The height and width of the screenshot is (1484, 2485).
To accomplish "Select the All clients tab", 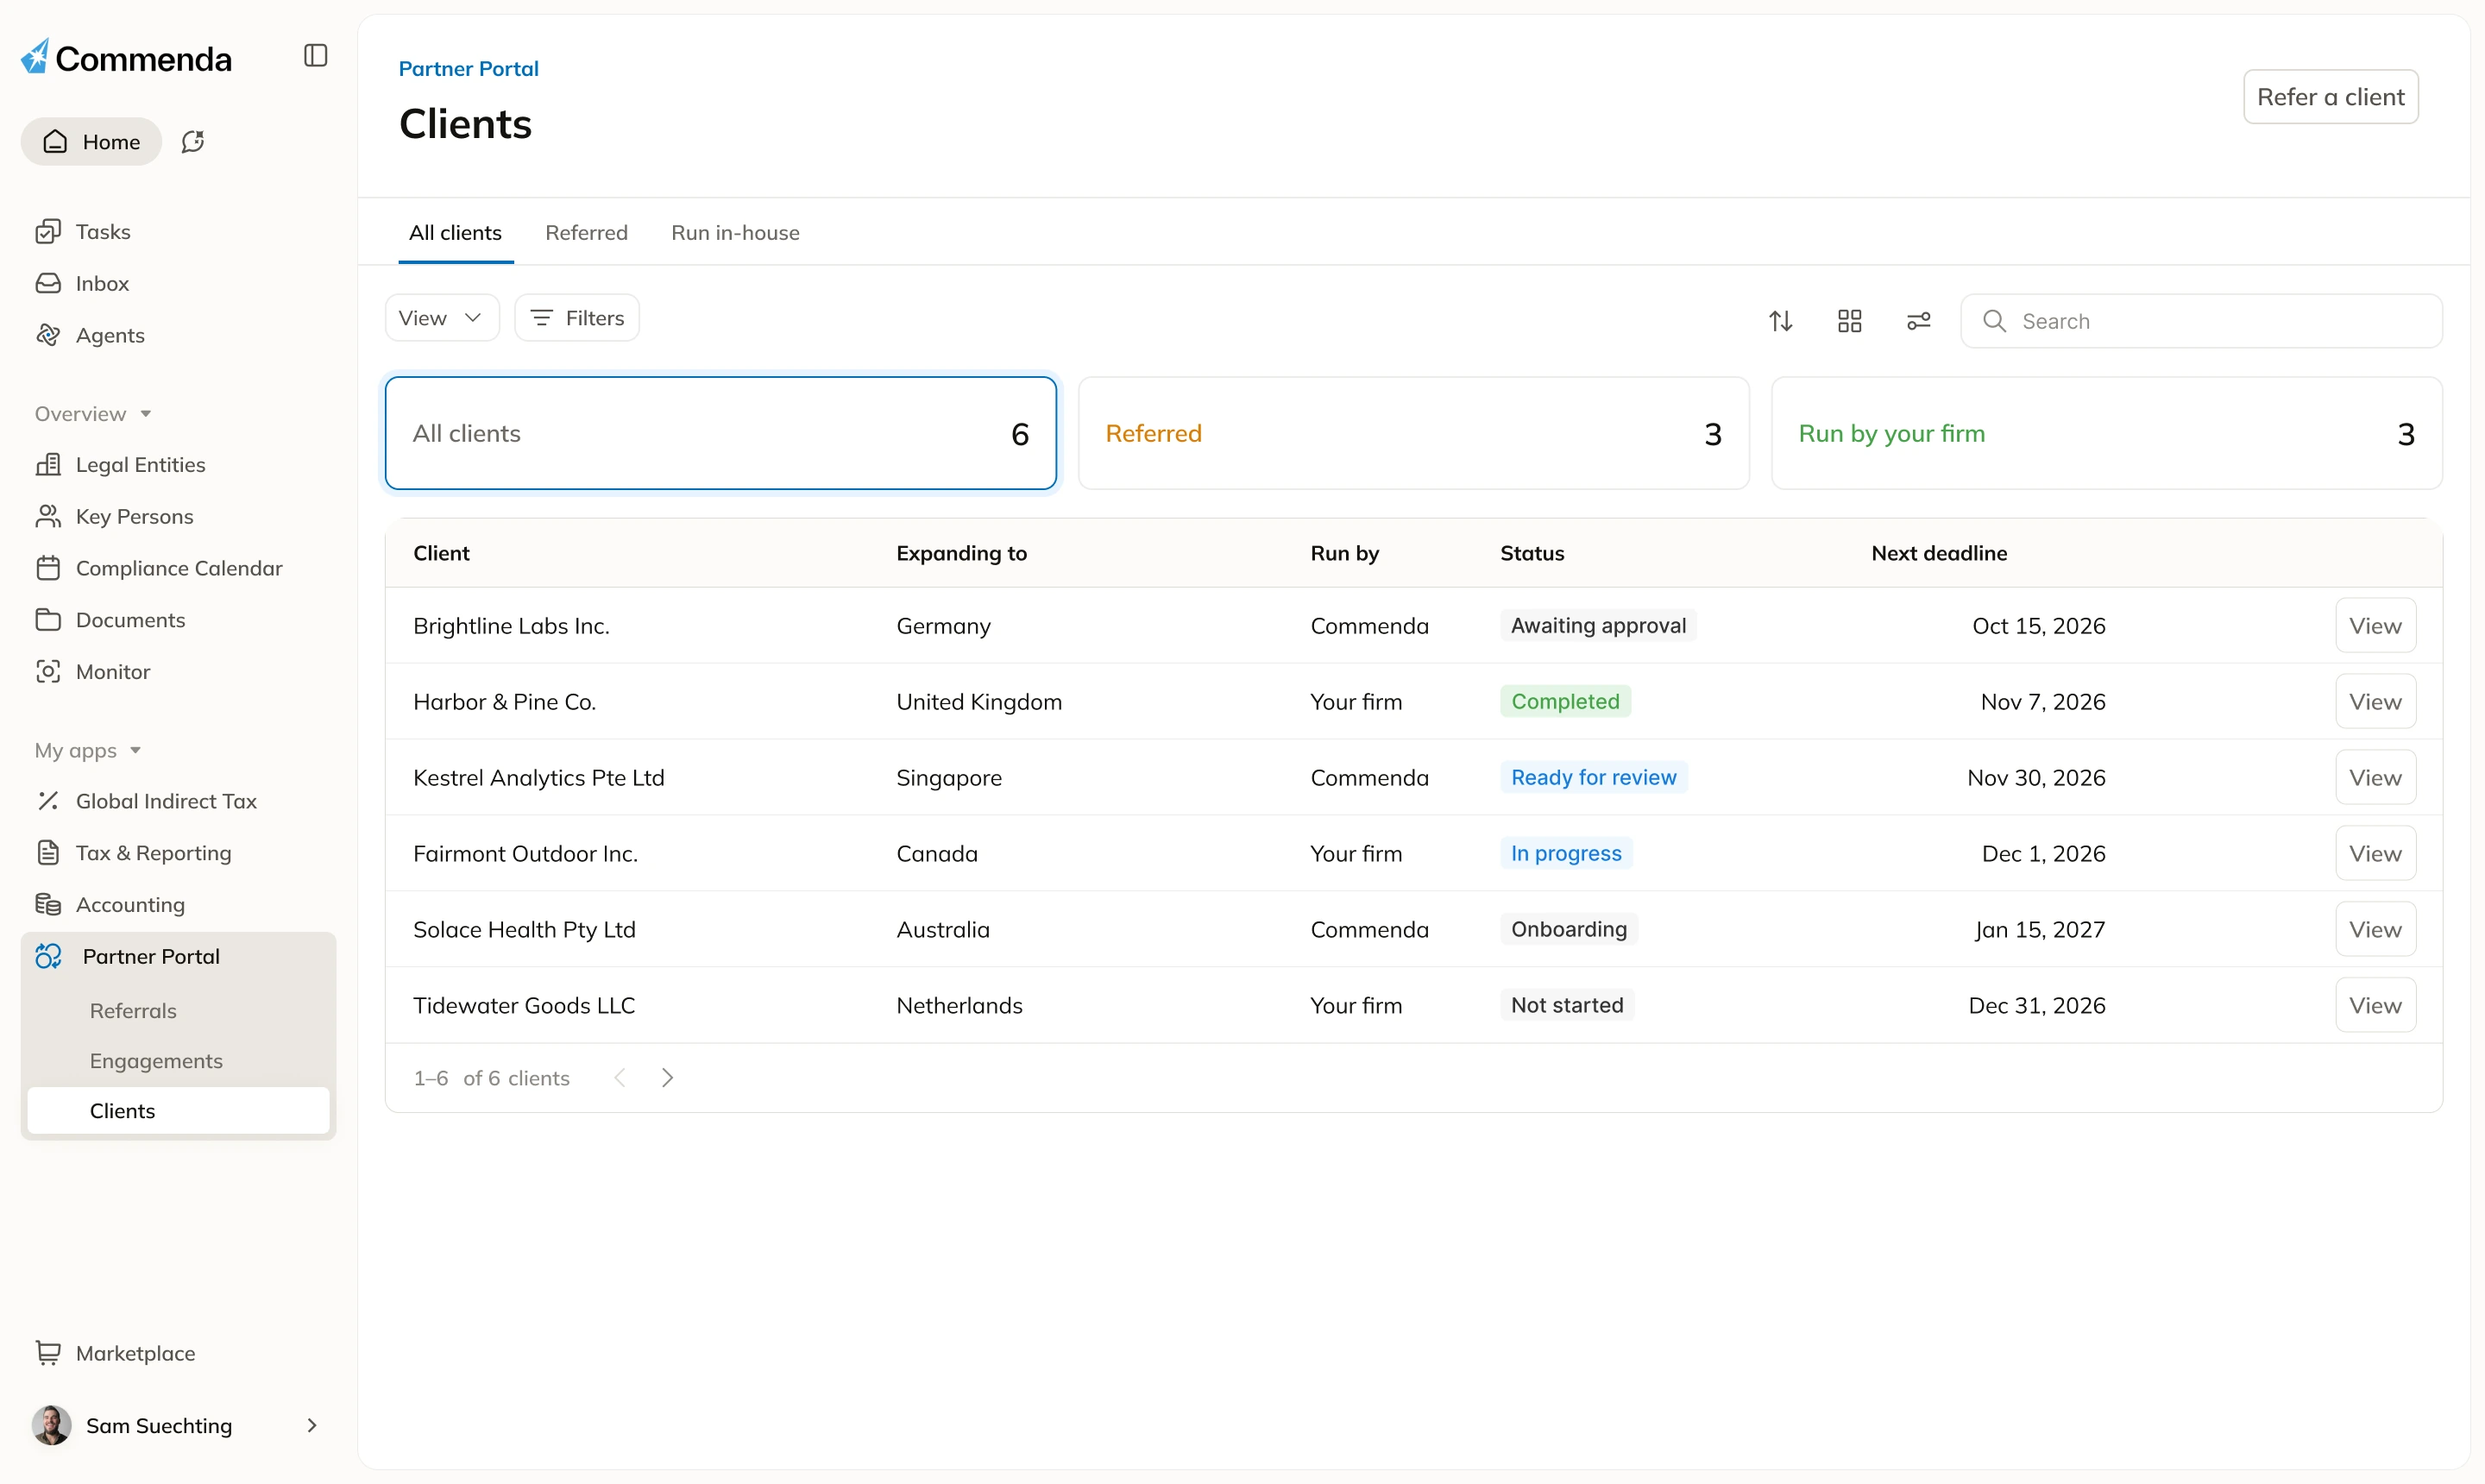I will pos(456,233).
